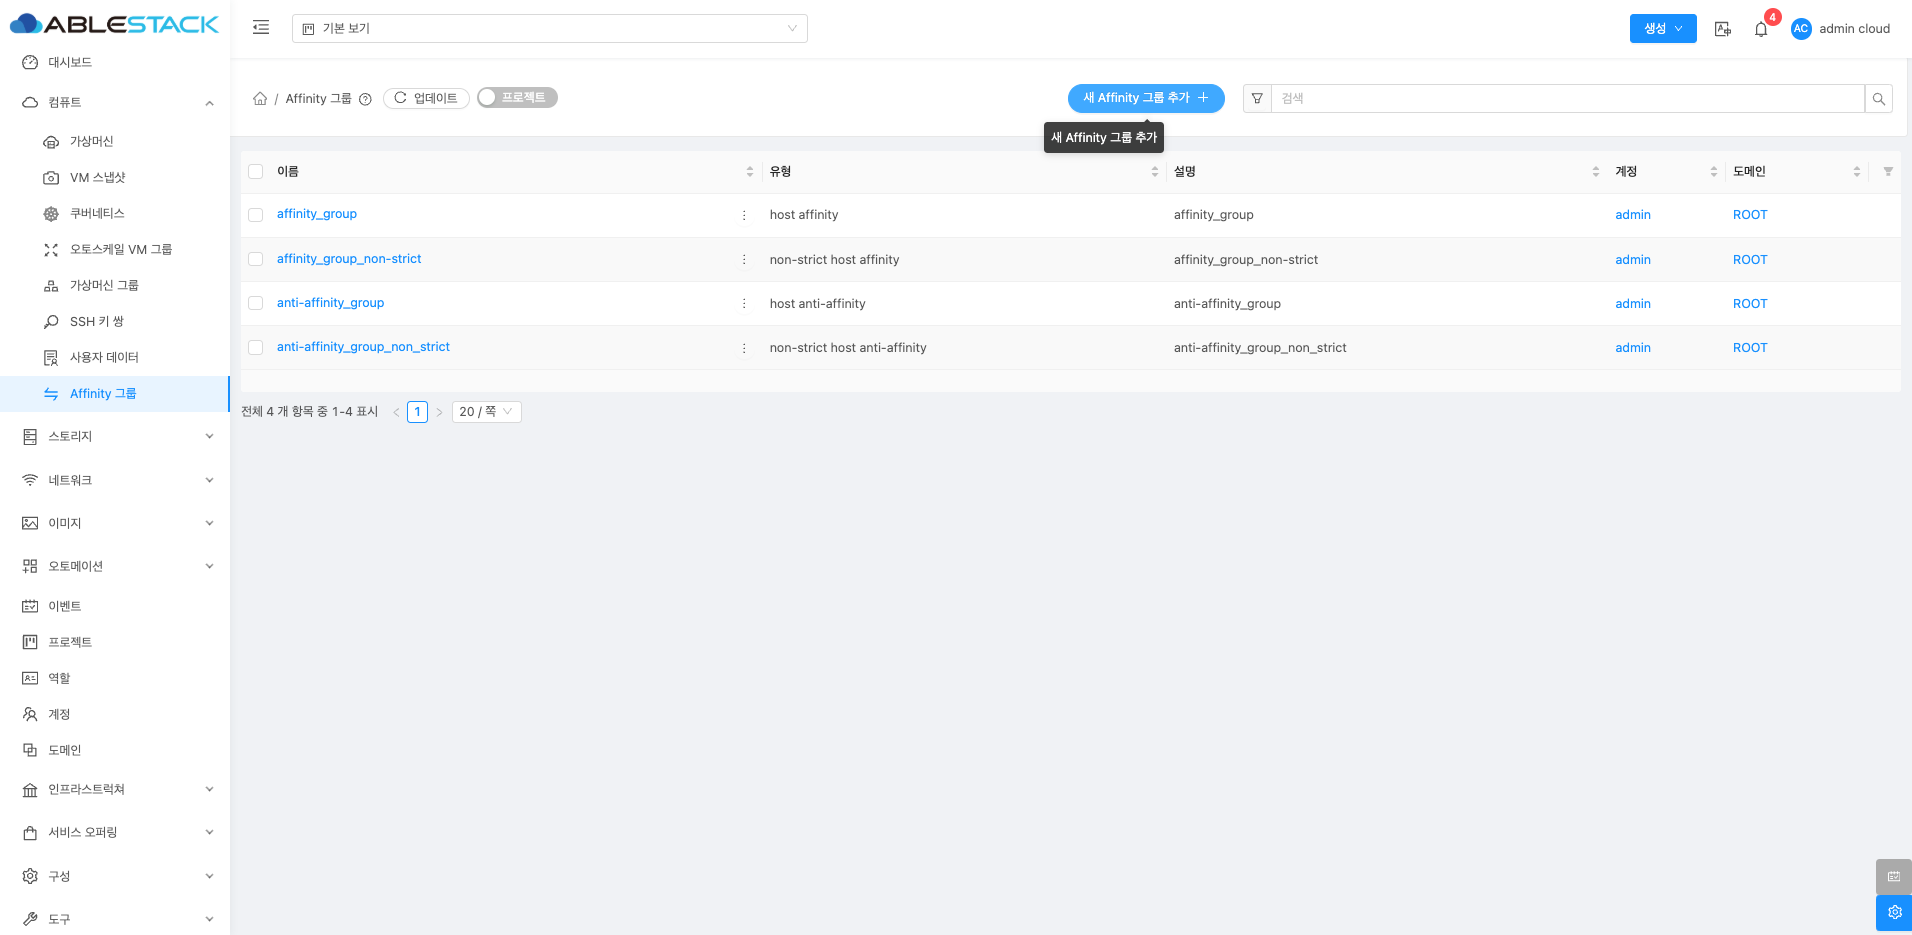Open ROOT domain link in anti-affinity_group row

(x=1750, y=304)
